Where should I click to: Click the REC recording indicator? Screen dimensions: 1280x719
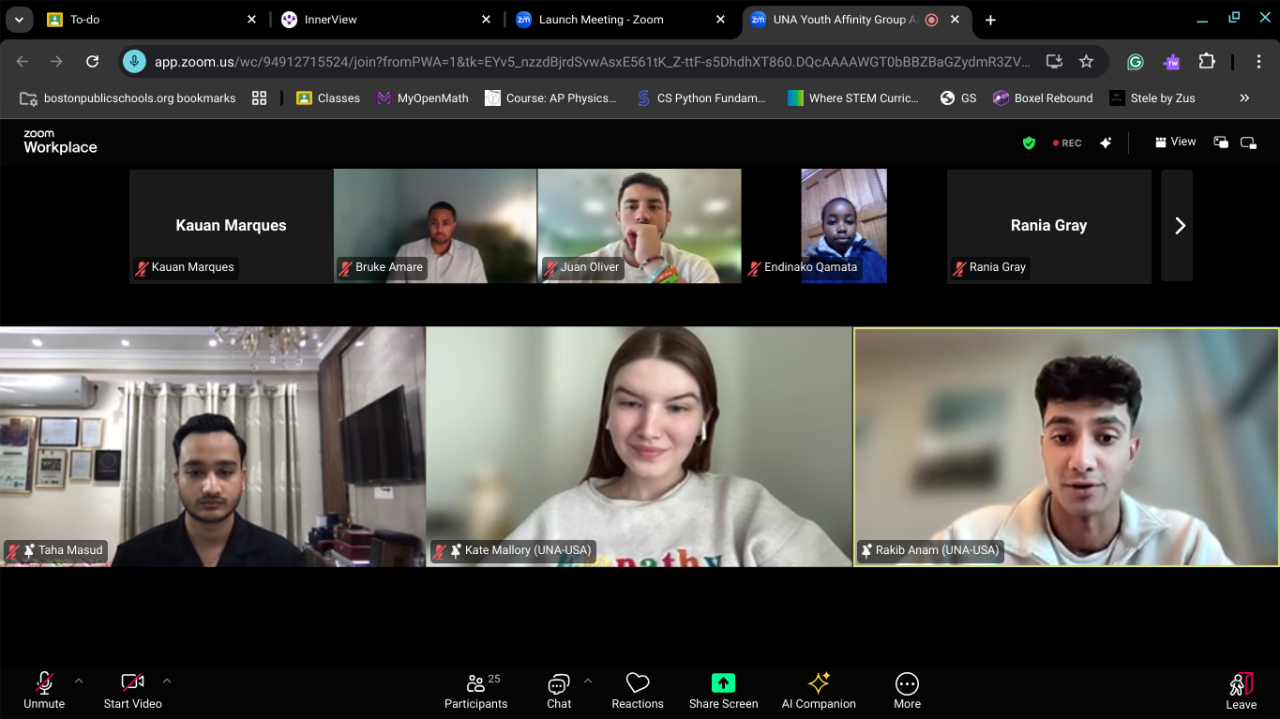coord(1067,143)
